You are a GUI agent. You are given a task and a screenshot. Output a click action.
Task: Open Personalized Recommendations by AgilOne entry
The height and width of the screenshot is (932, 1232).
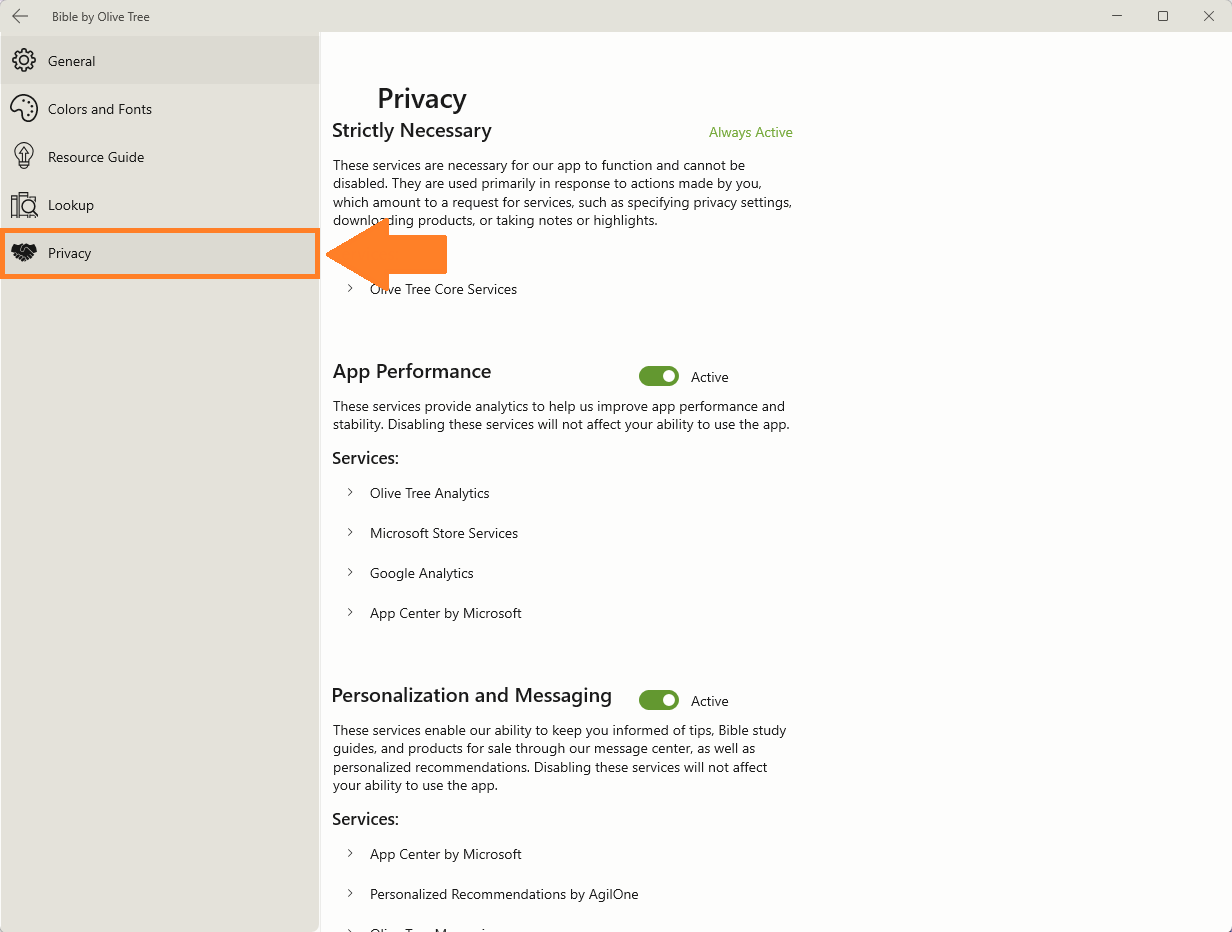(x=504, y=894)
